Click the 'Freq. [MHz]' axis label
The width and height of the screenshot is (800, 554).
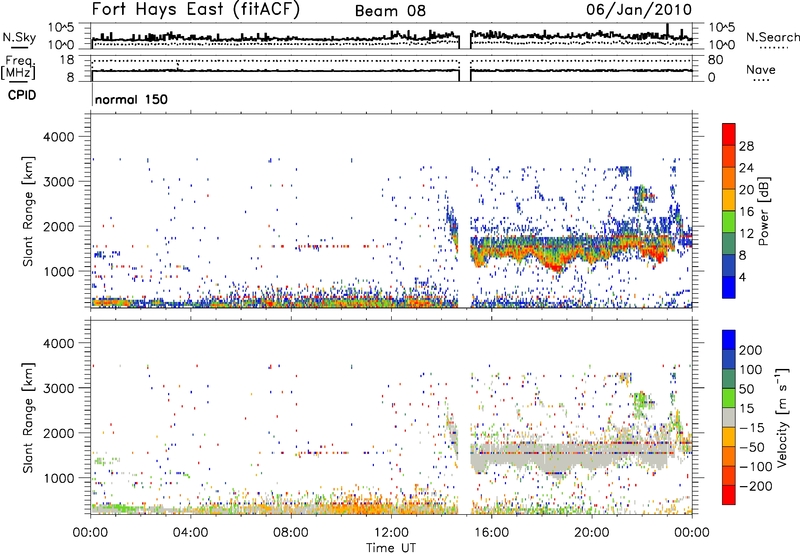[19, 68]
